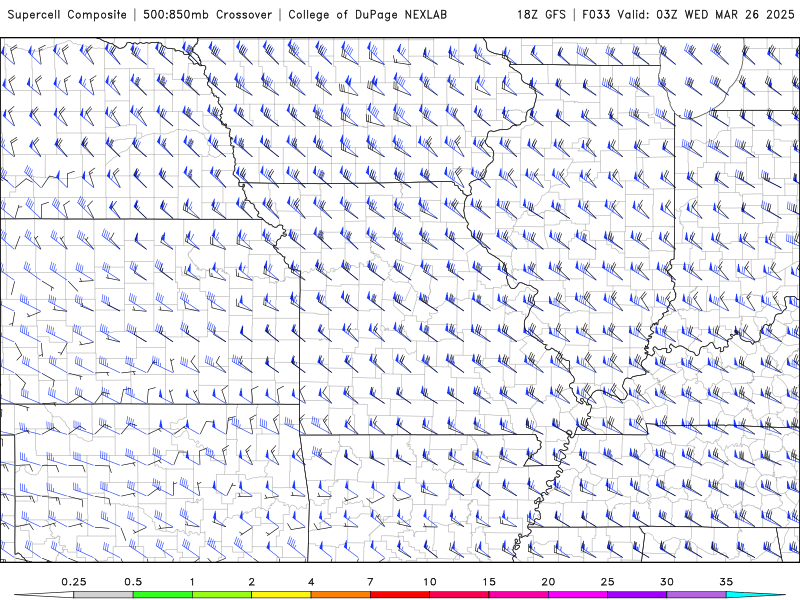
Task: Click the legend value "0.25"
Action: tap(74, 582)
